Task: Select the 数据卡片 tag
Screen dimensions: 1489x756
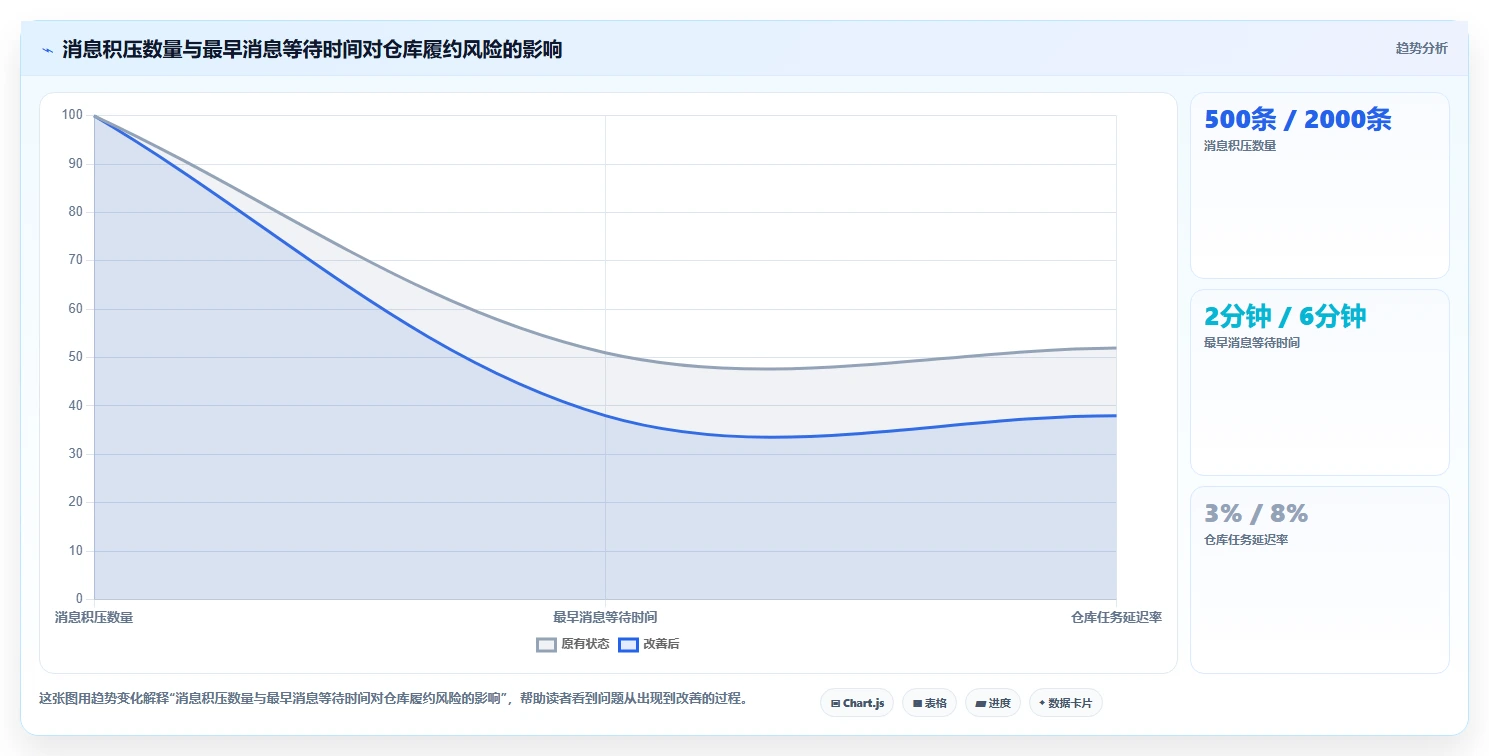Action: point(1066,703)
